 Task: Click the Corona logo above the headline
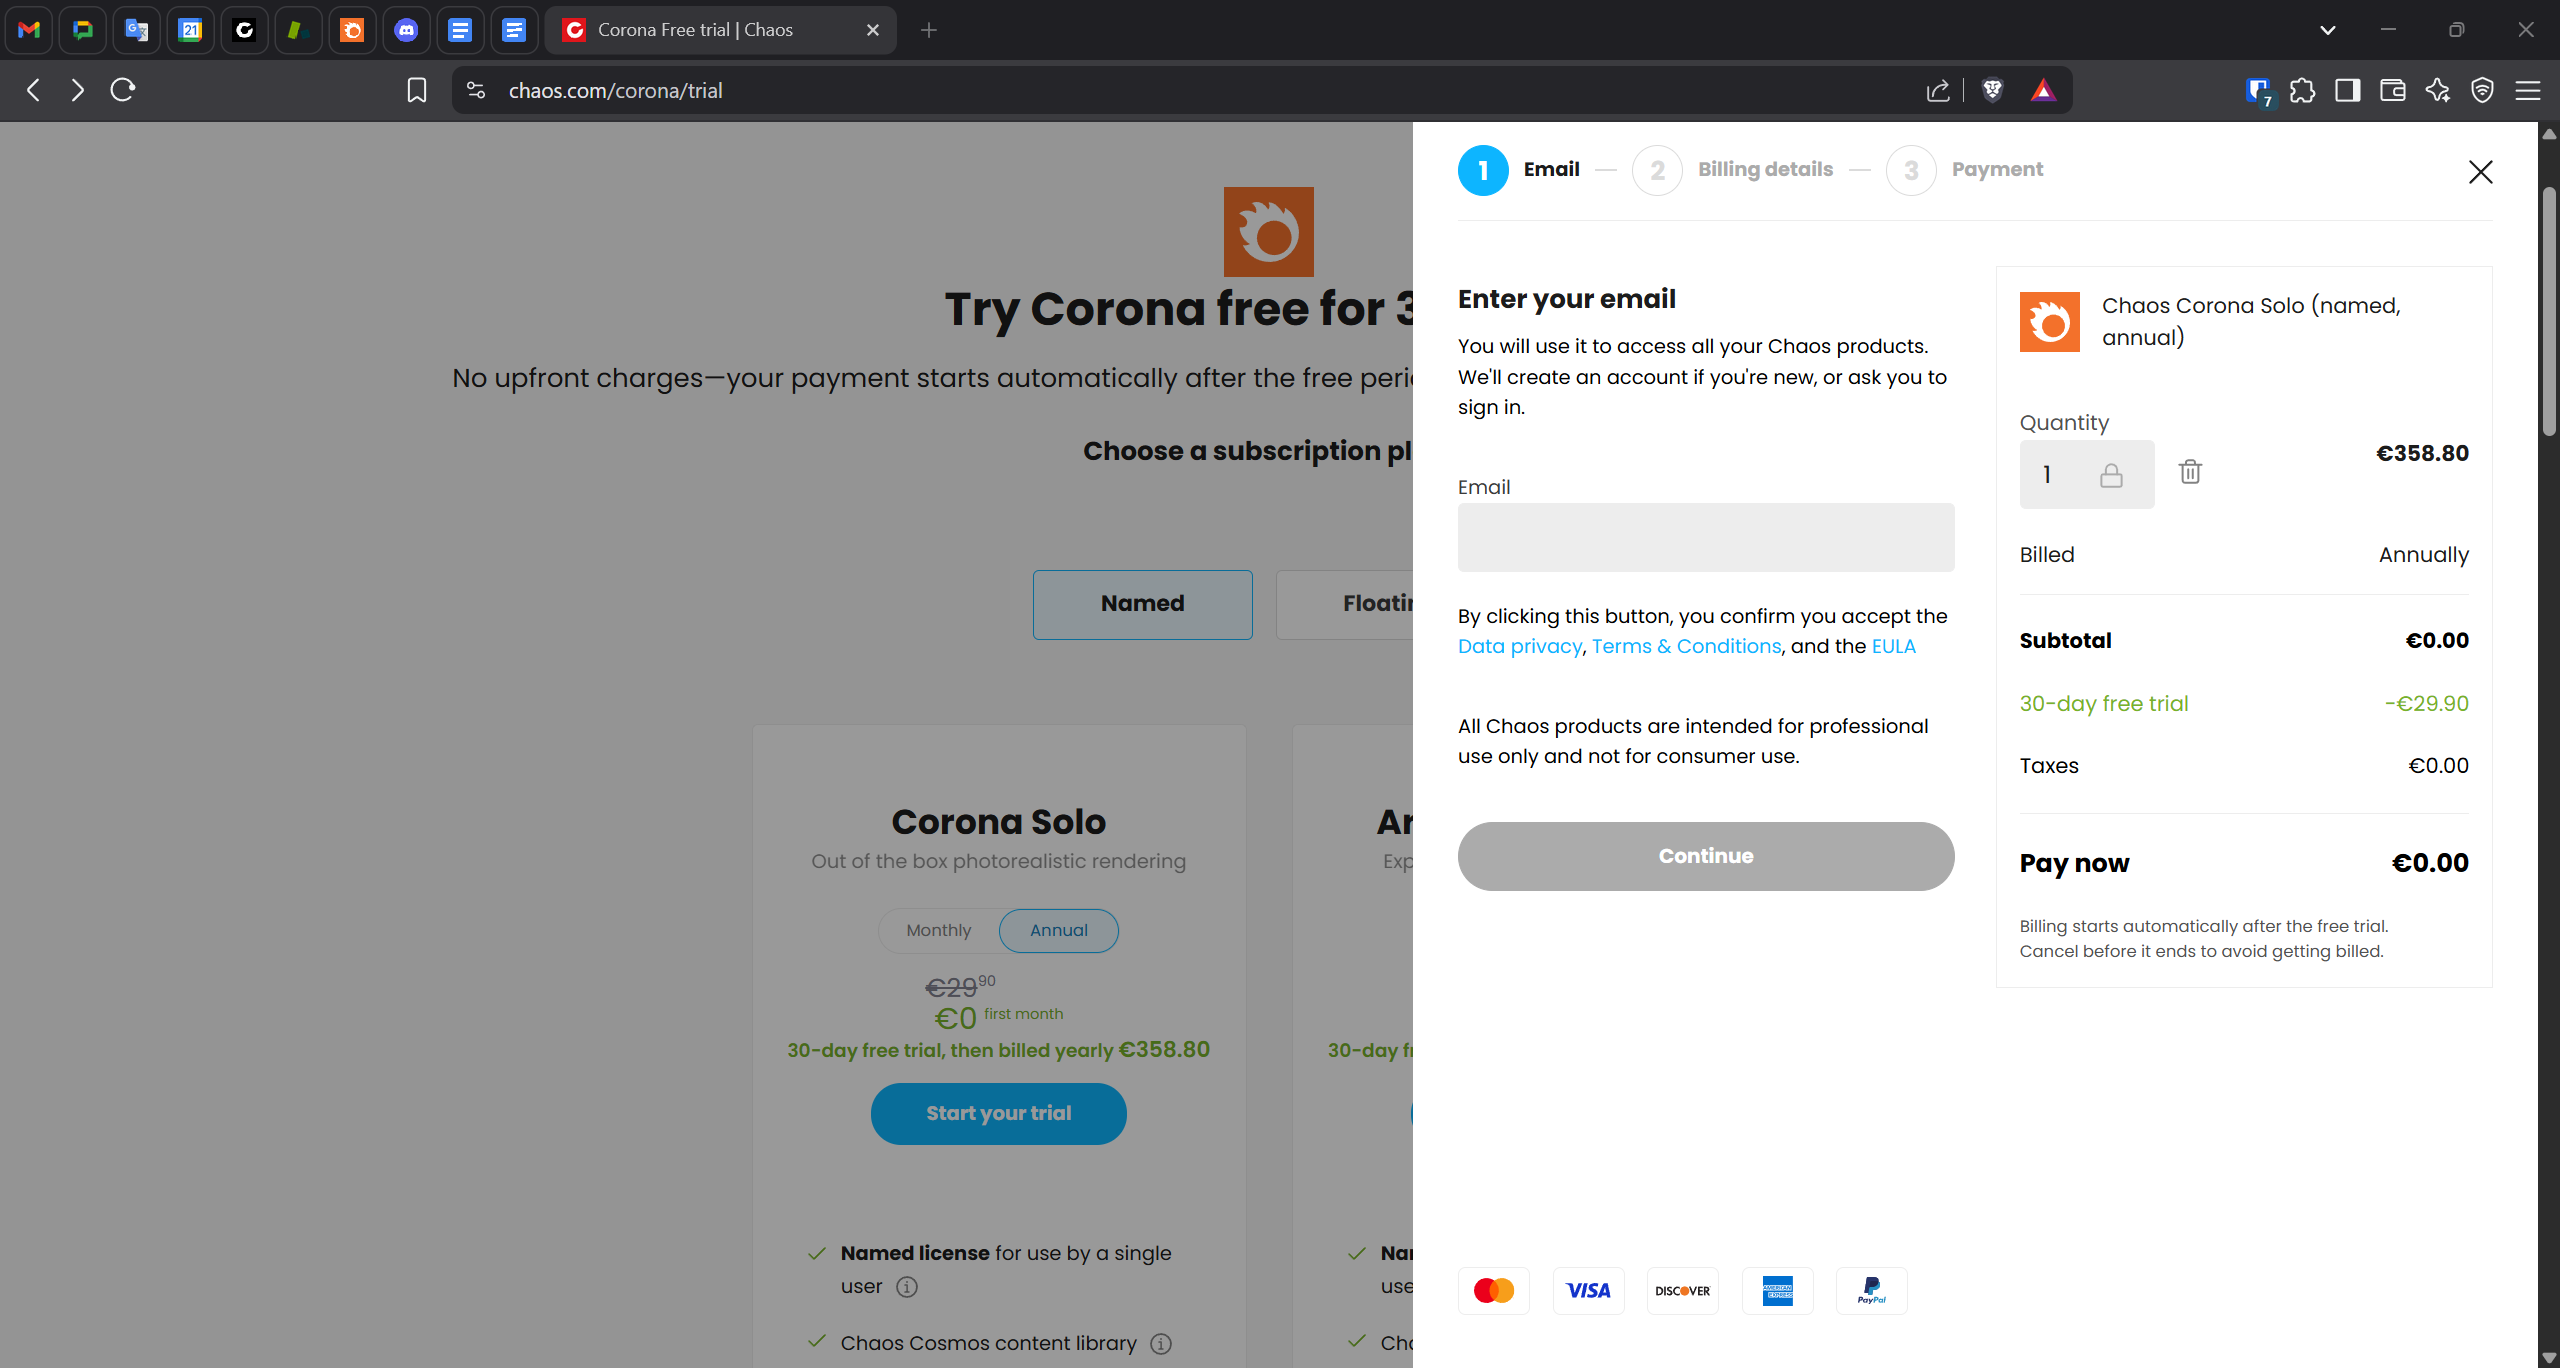tap(1268, 232)
